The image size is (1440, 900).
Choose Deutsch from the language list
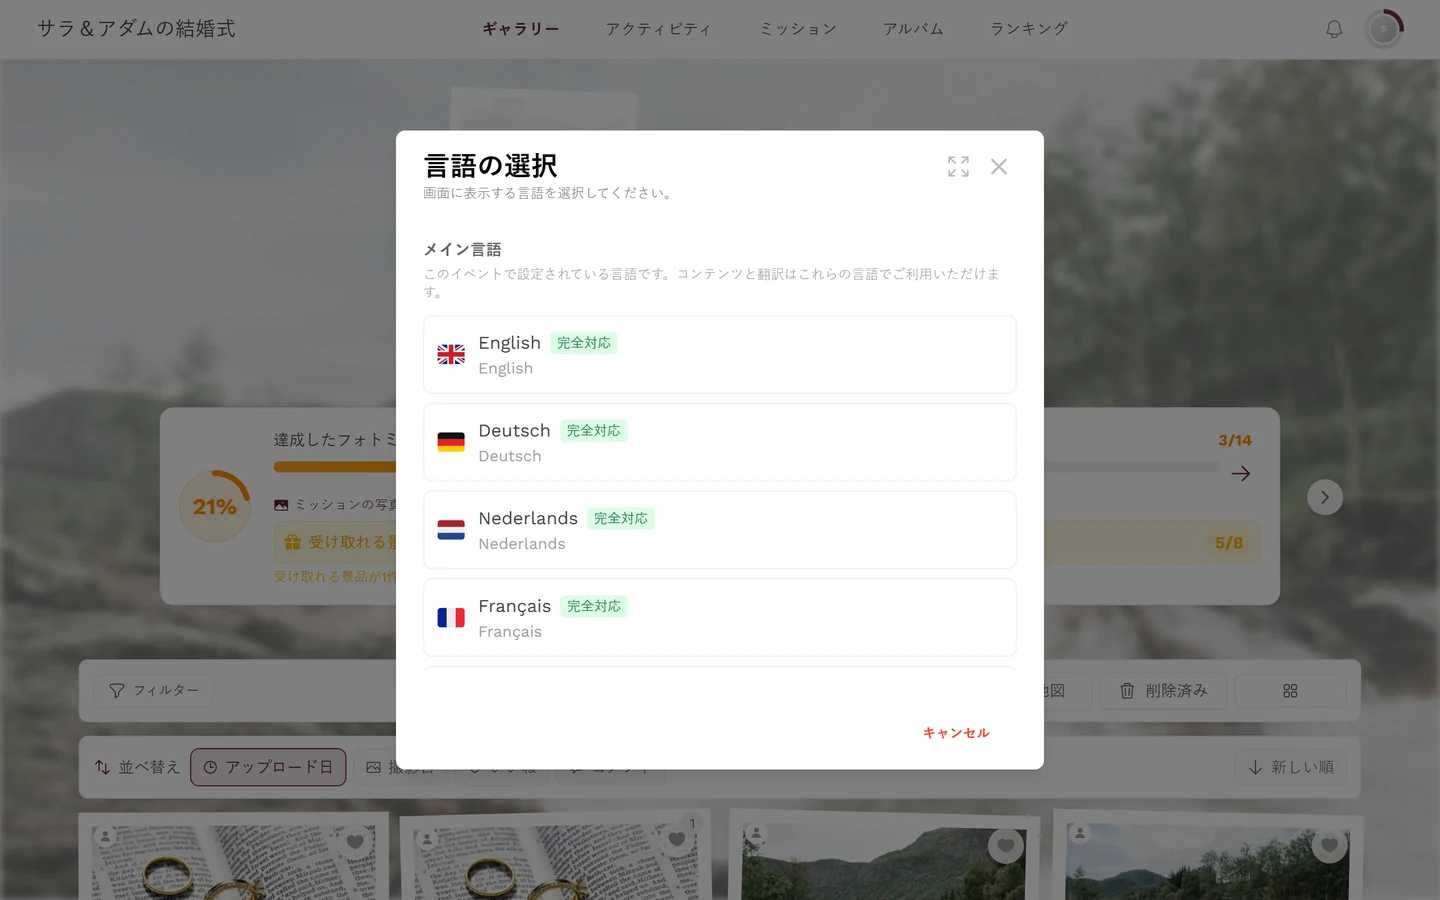click(720, 442)
